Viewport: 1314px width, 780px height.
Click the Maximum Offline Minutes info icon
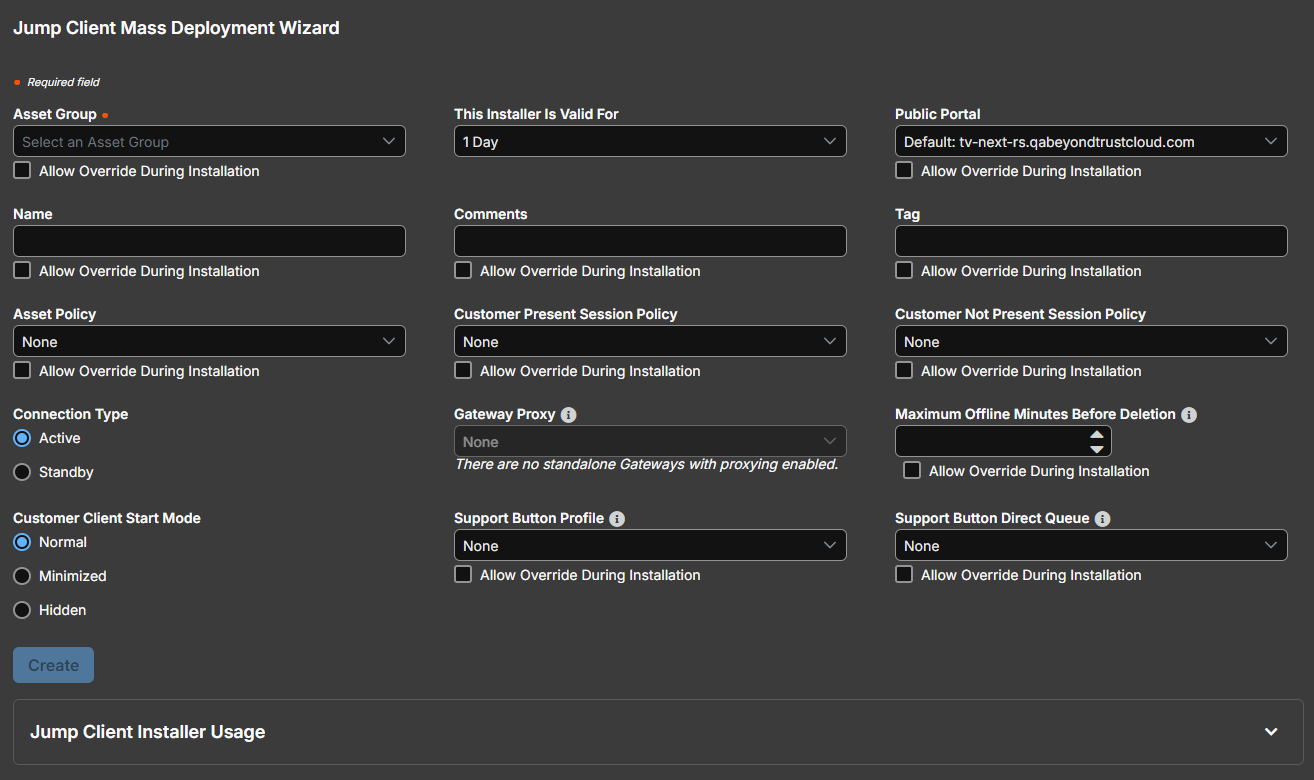pyautogui.click(x=1189, y=414)
